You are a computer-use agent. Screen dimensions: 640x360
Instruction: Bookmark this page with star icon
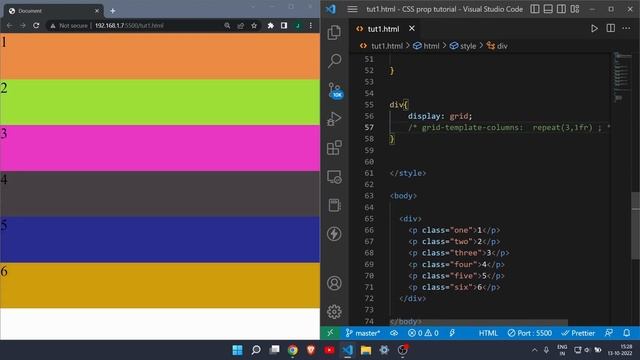pos(254,25)
